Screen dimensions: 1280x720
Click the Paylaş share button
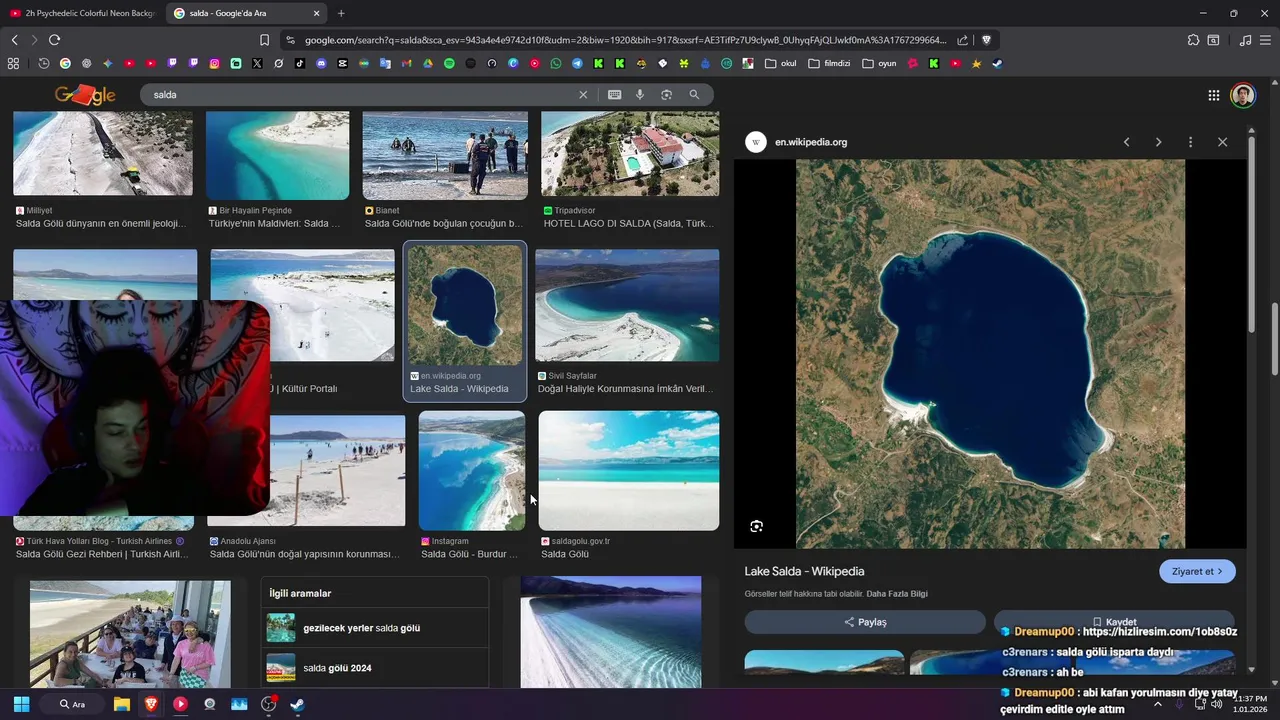[x=865, y=622]
